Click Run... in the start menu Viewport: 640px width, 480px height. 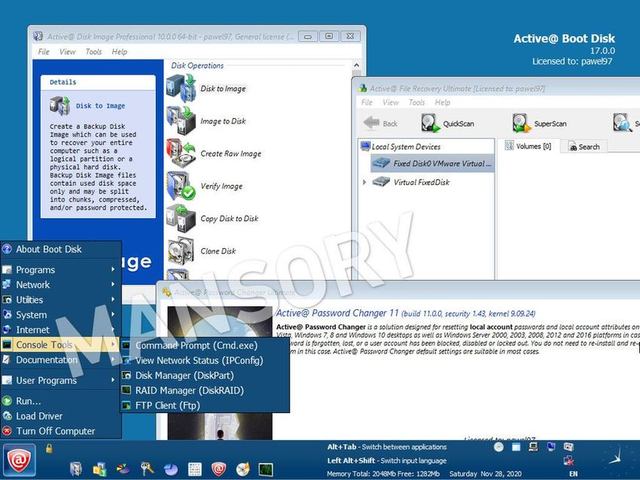(x=60, y=401)
